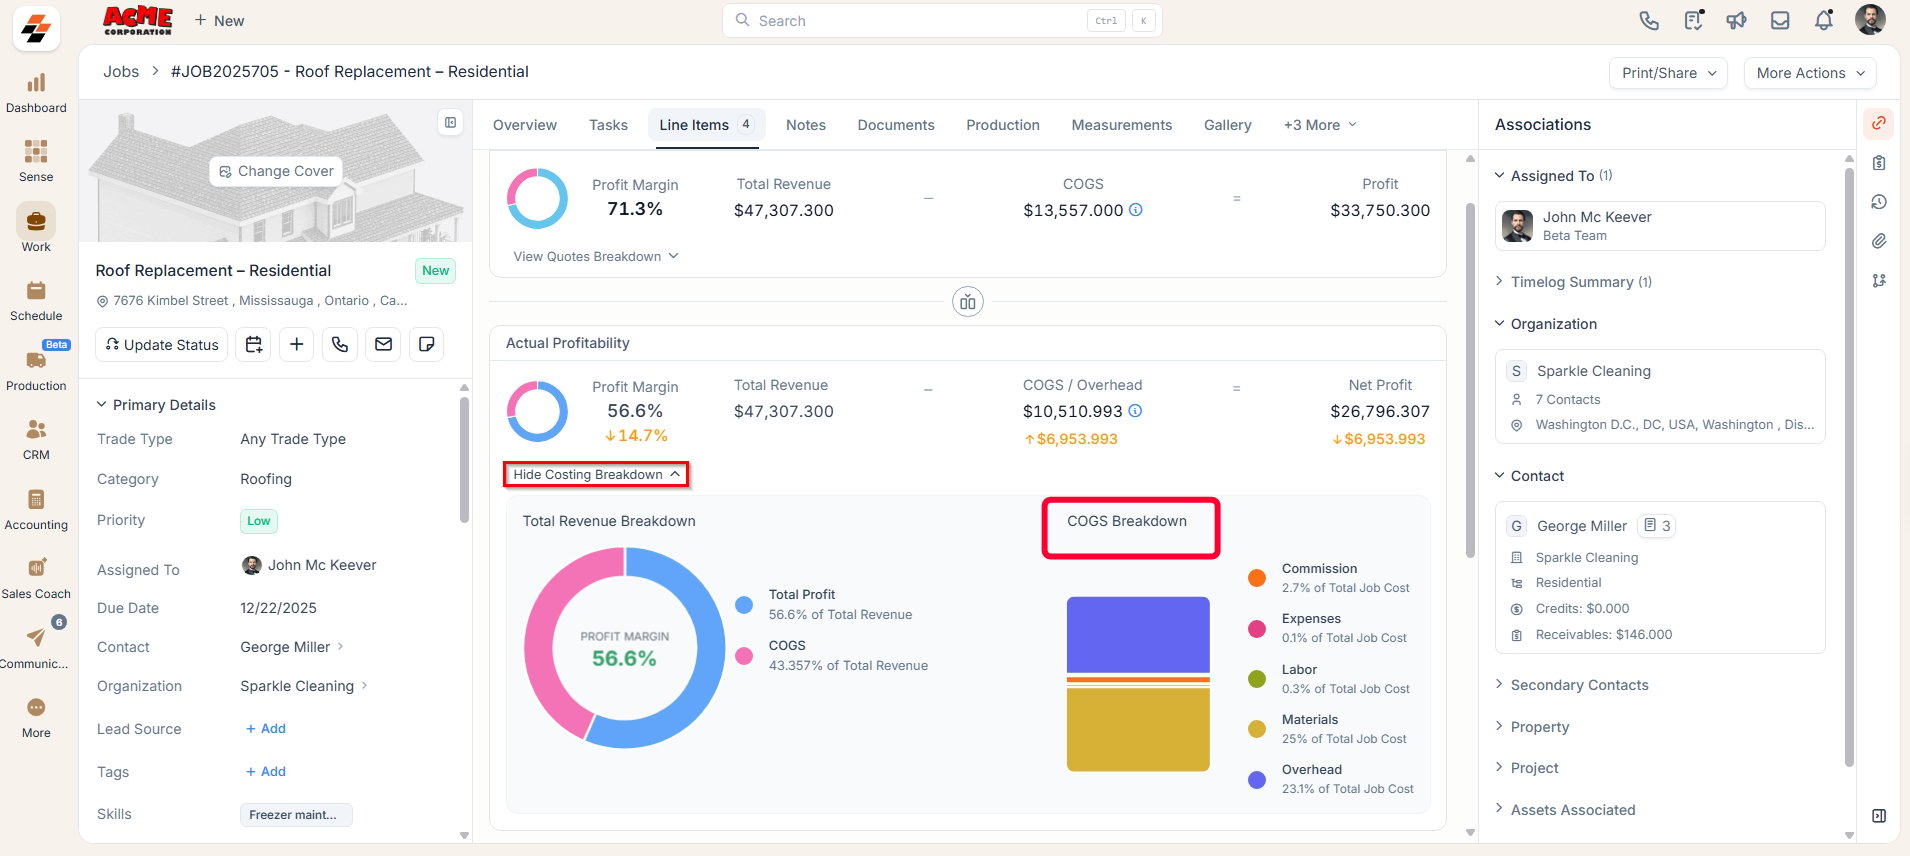Toggle the side panel icon at bottom right
The image size is (1910, 856).
coord(1879,816)
